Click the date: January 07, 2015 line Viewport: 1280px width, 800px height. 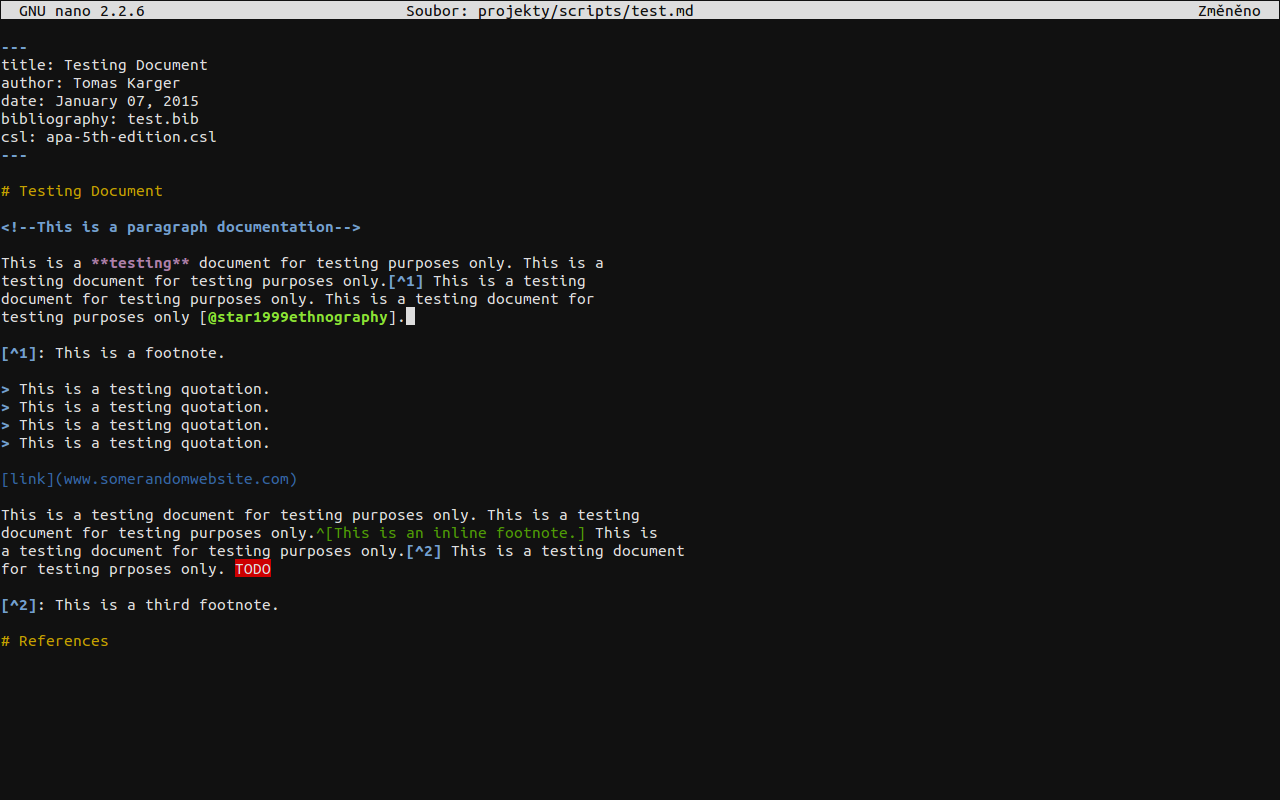click(100, 101)
